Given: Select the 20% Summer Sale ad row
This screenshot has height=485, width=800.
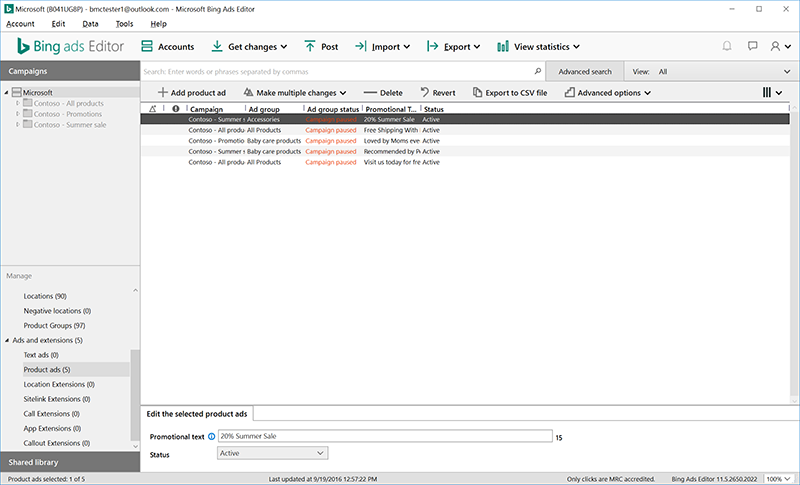Looking at the screenshot, I should pyautogui.click(x=465, y=119).
